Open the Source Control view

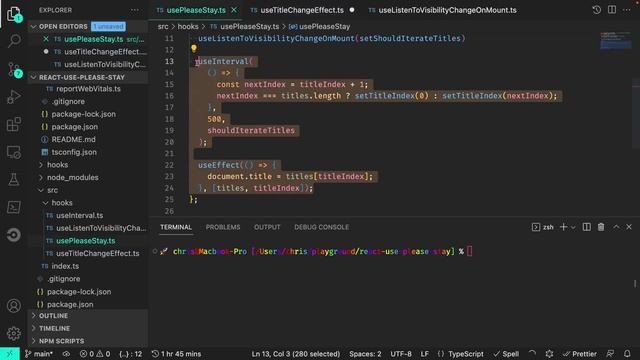14,69
